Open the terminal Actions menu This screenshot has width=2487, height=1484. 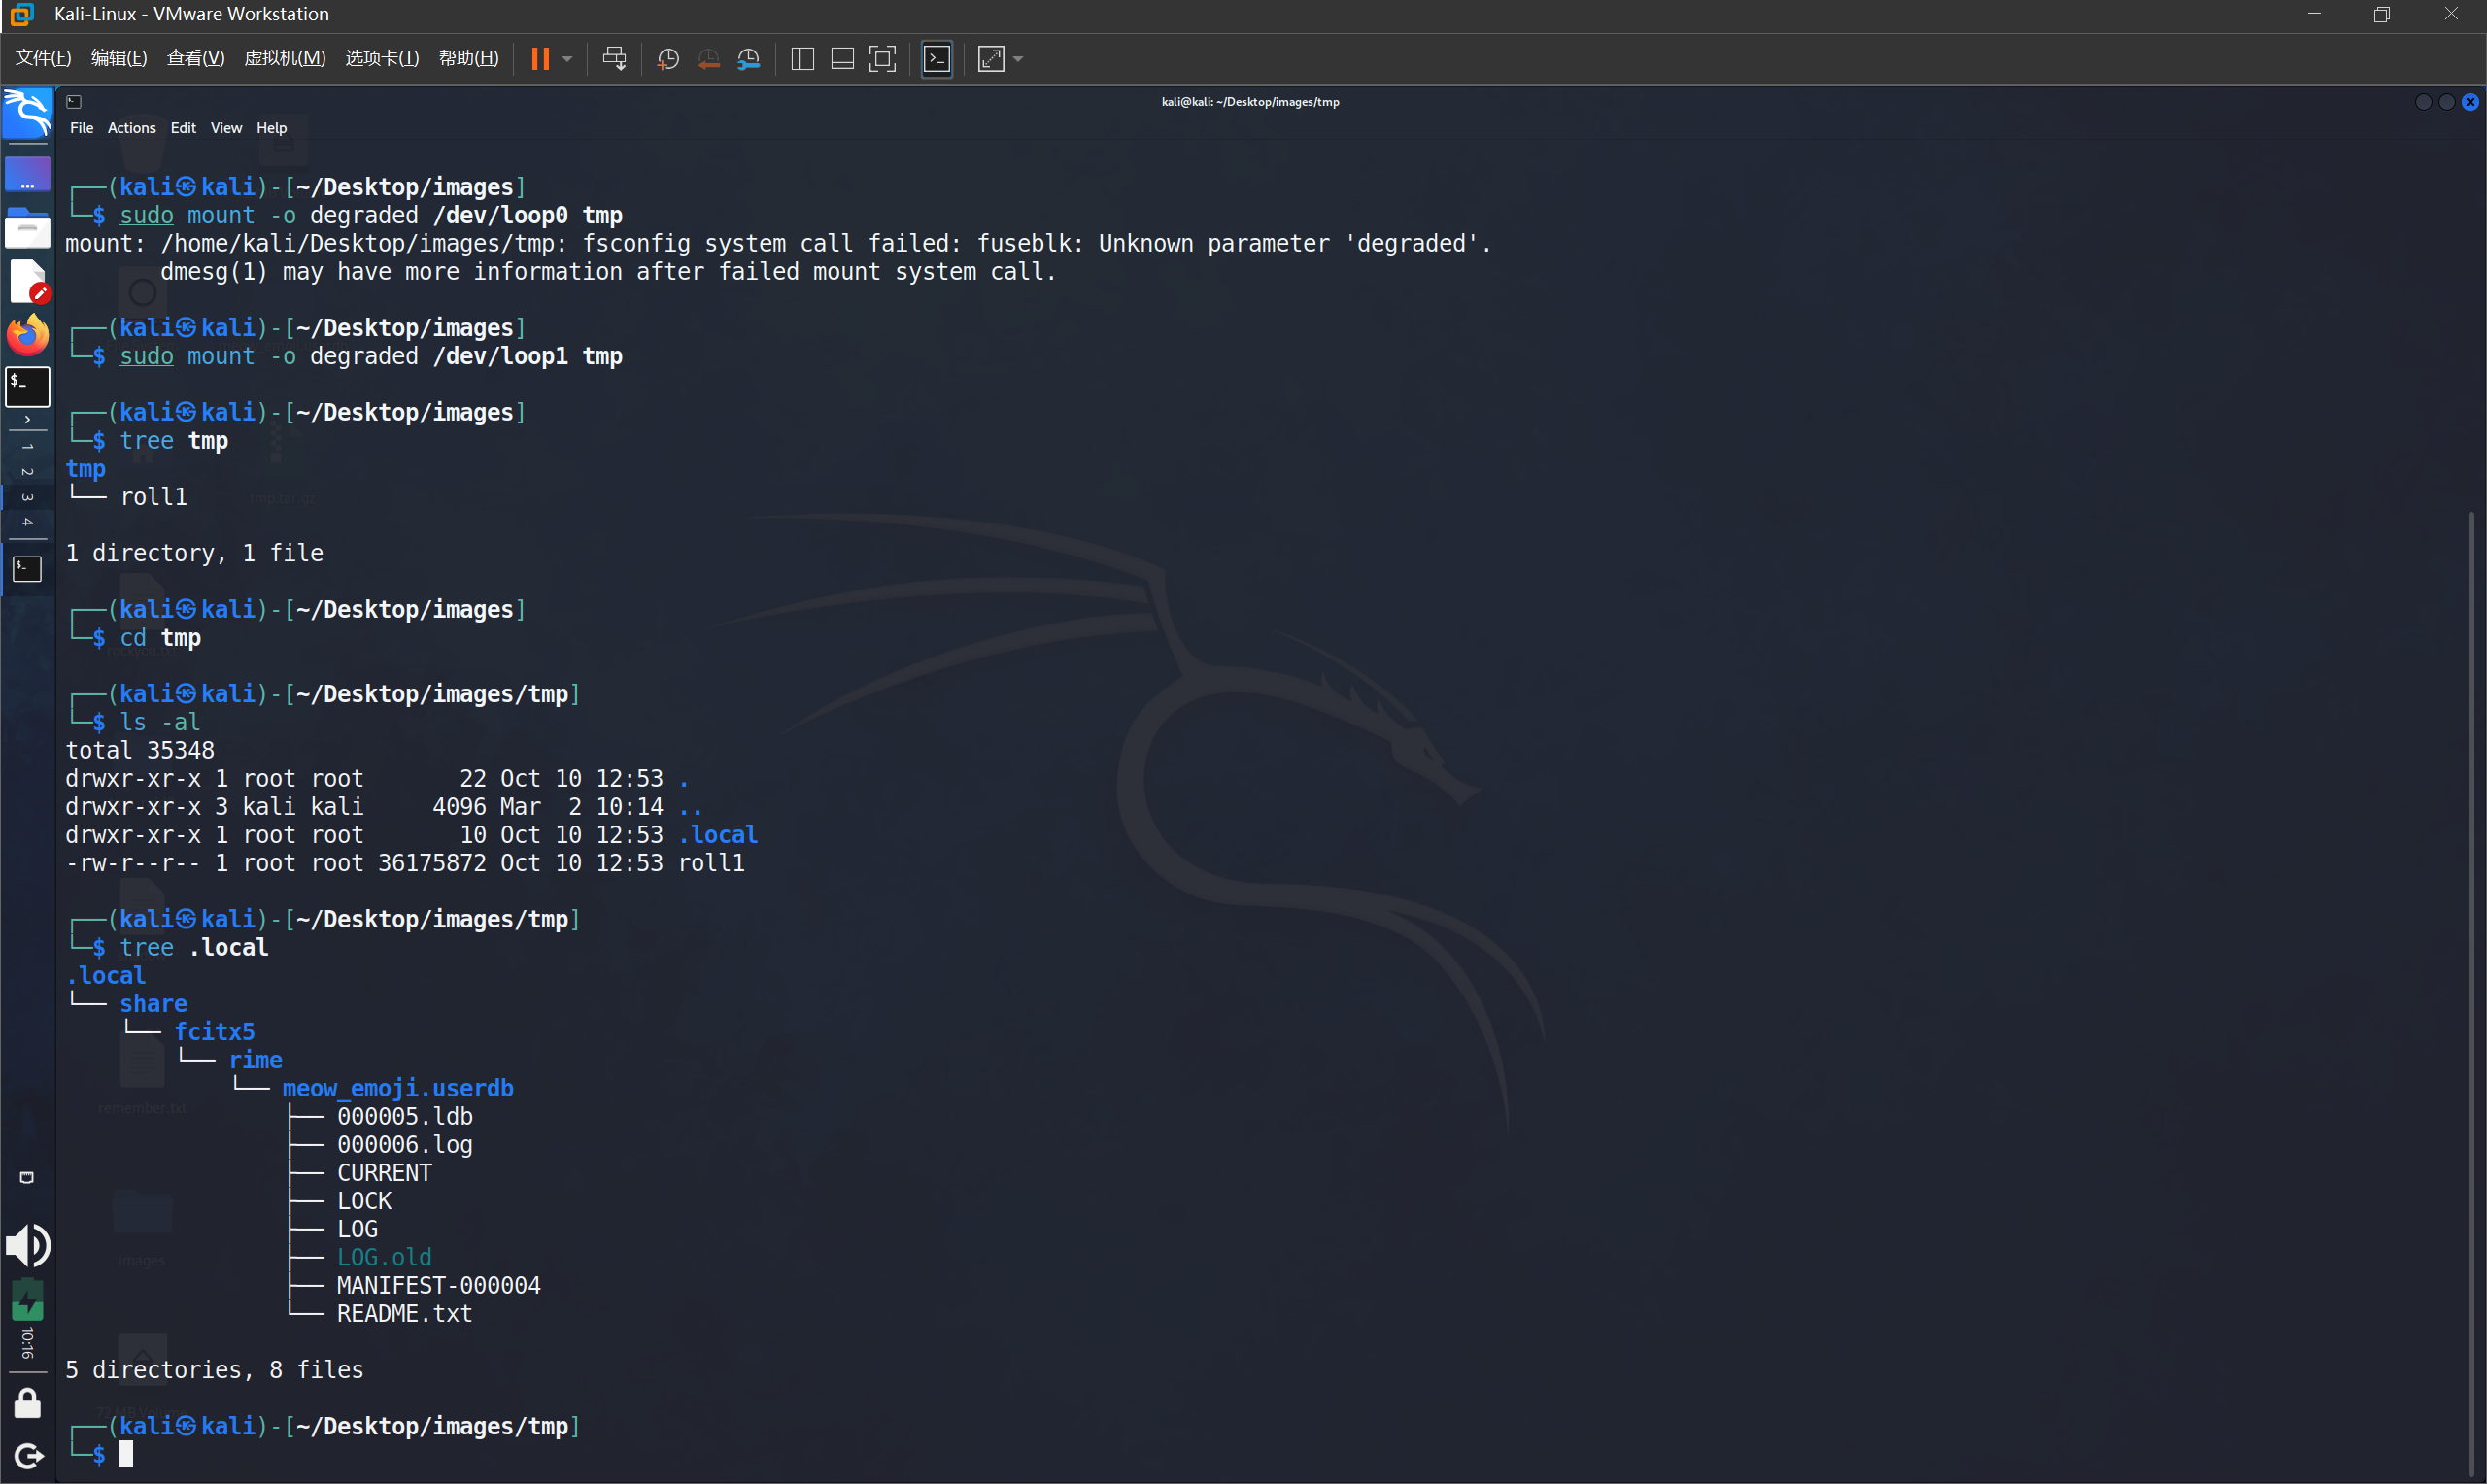(x=132, y=128)
